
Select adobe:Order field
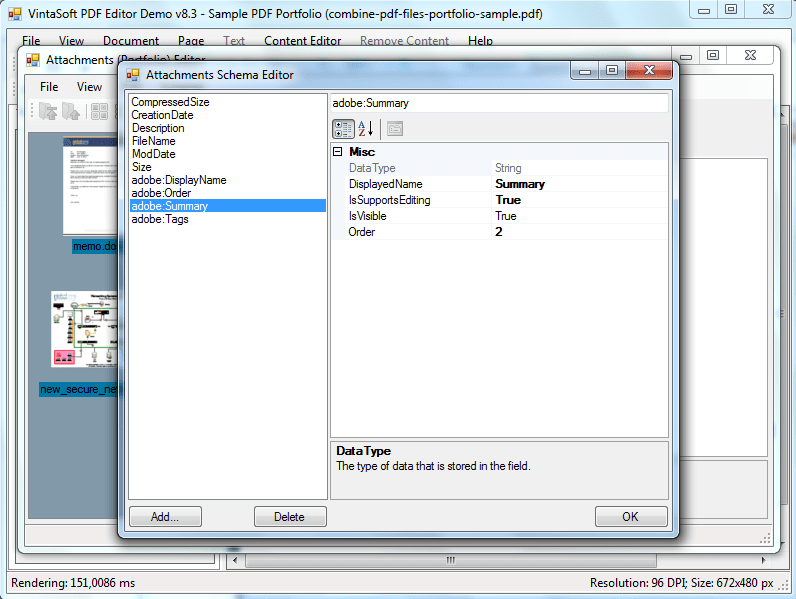pyautogui.click(x=227, y=193)
